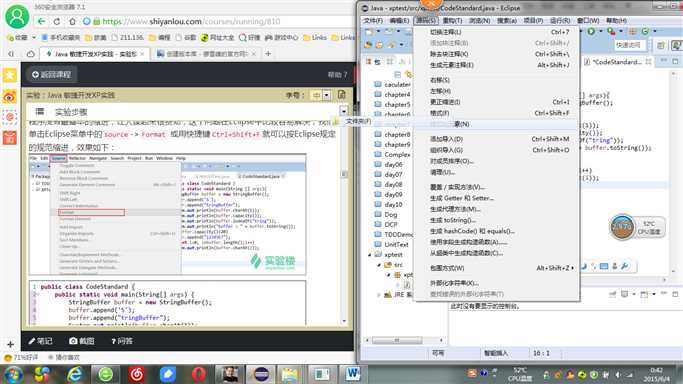This screenshot has width=683, height=384.
Task: Expand the JRE system library node
Action: pyautogui.click(x=379, y=295)
